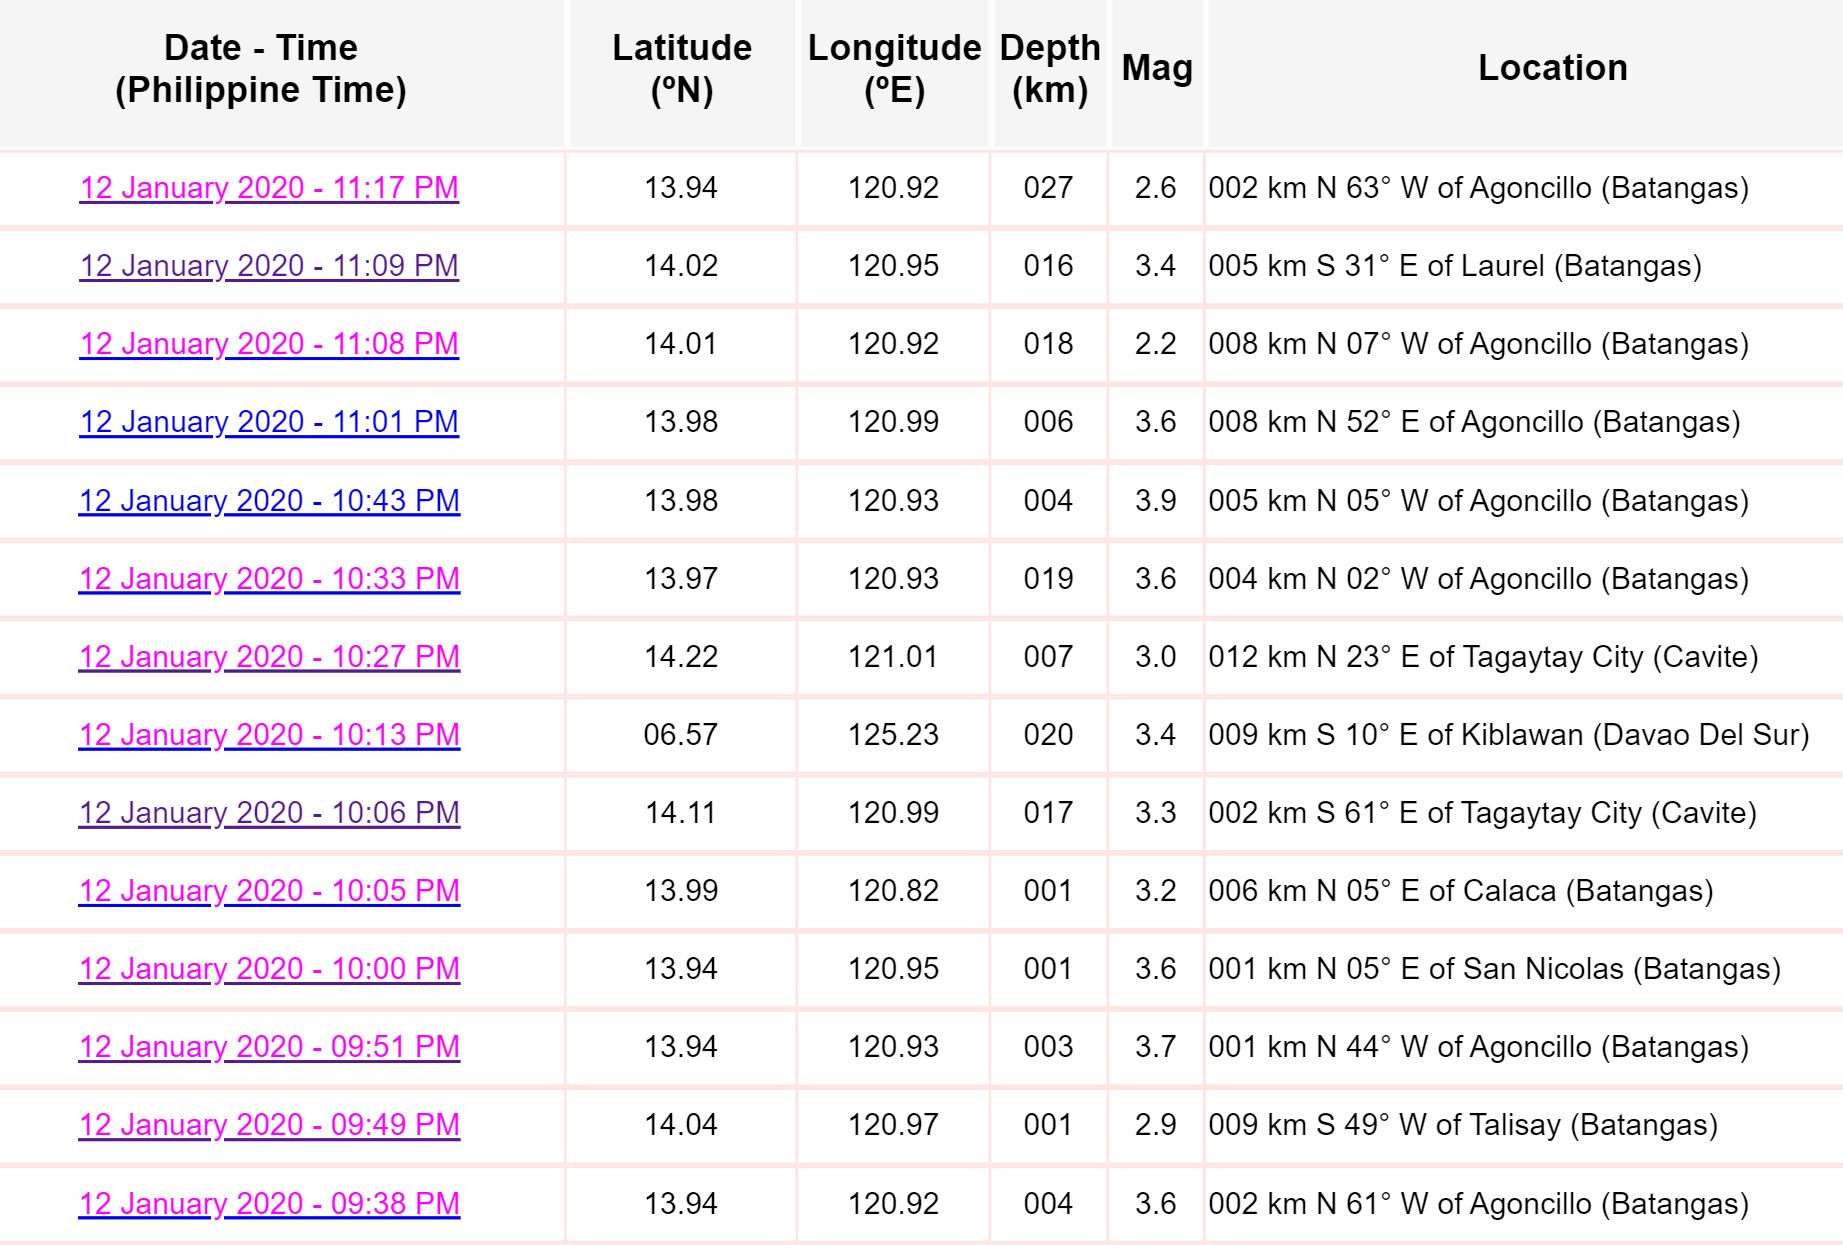Open the 10:00 PM San Nicolas link
The width and height of the screenshot is (1843, 1245).
click(269, 969)
